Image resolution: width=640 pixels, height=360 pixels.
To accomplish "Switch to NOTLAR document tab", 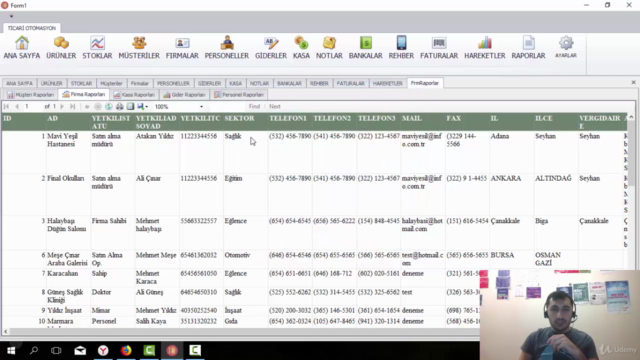I will (259, 83).
